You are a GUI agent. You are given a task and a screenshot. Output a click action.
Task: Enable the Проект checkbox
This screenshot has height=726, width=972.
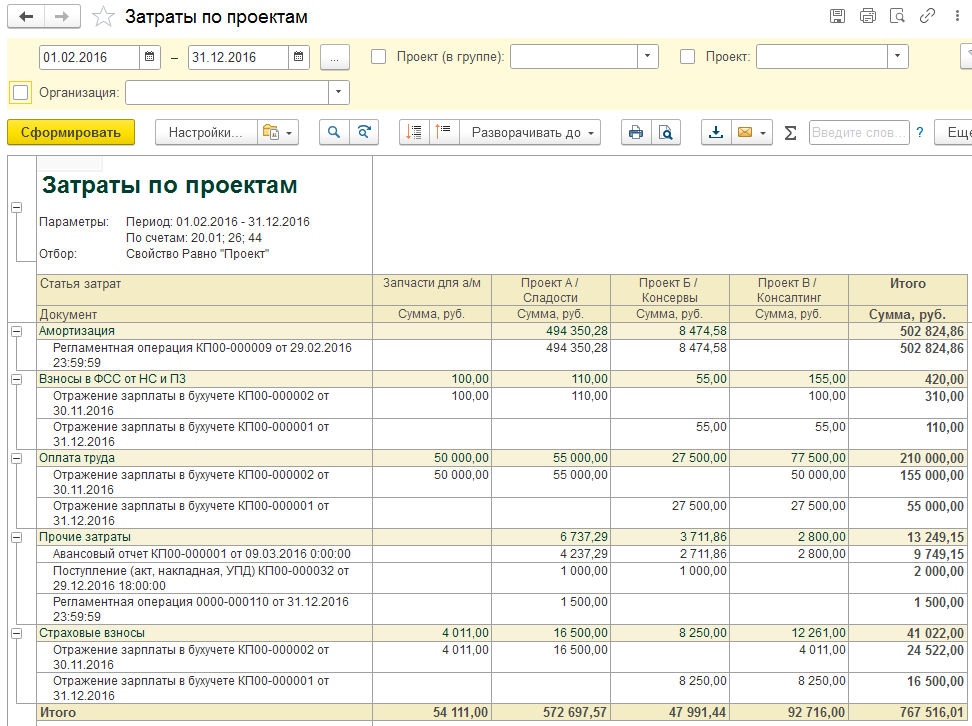[x=687, y=57]
